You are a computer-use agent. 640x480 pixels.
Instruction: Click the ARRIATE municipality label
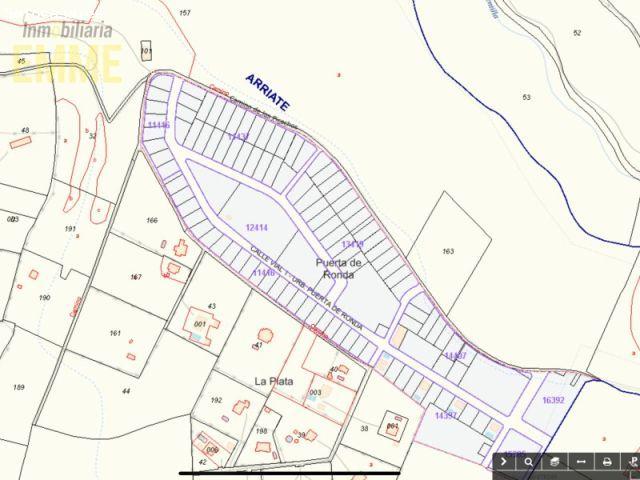[x=267, y=93]
